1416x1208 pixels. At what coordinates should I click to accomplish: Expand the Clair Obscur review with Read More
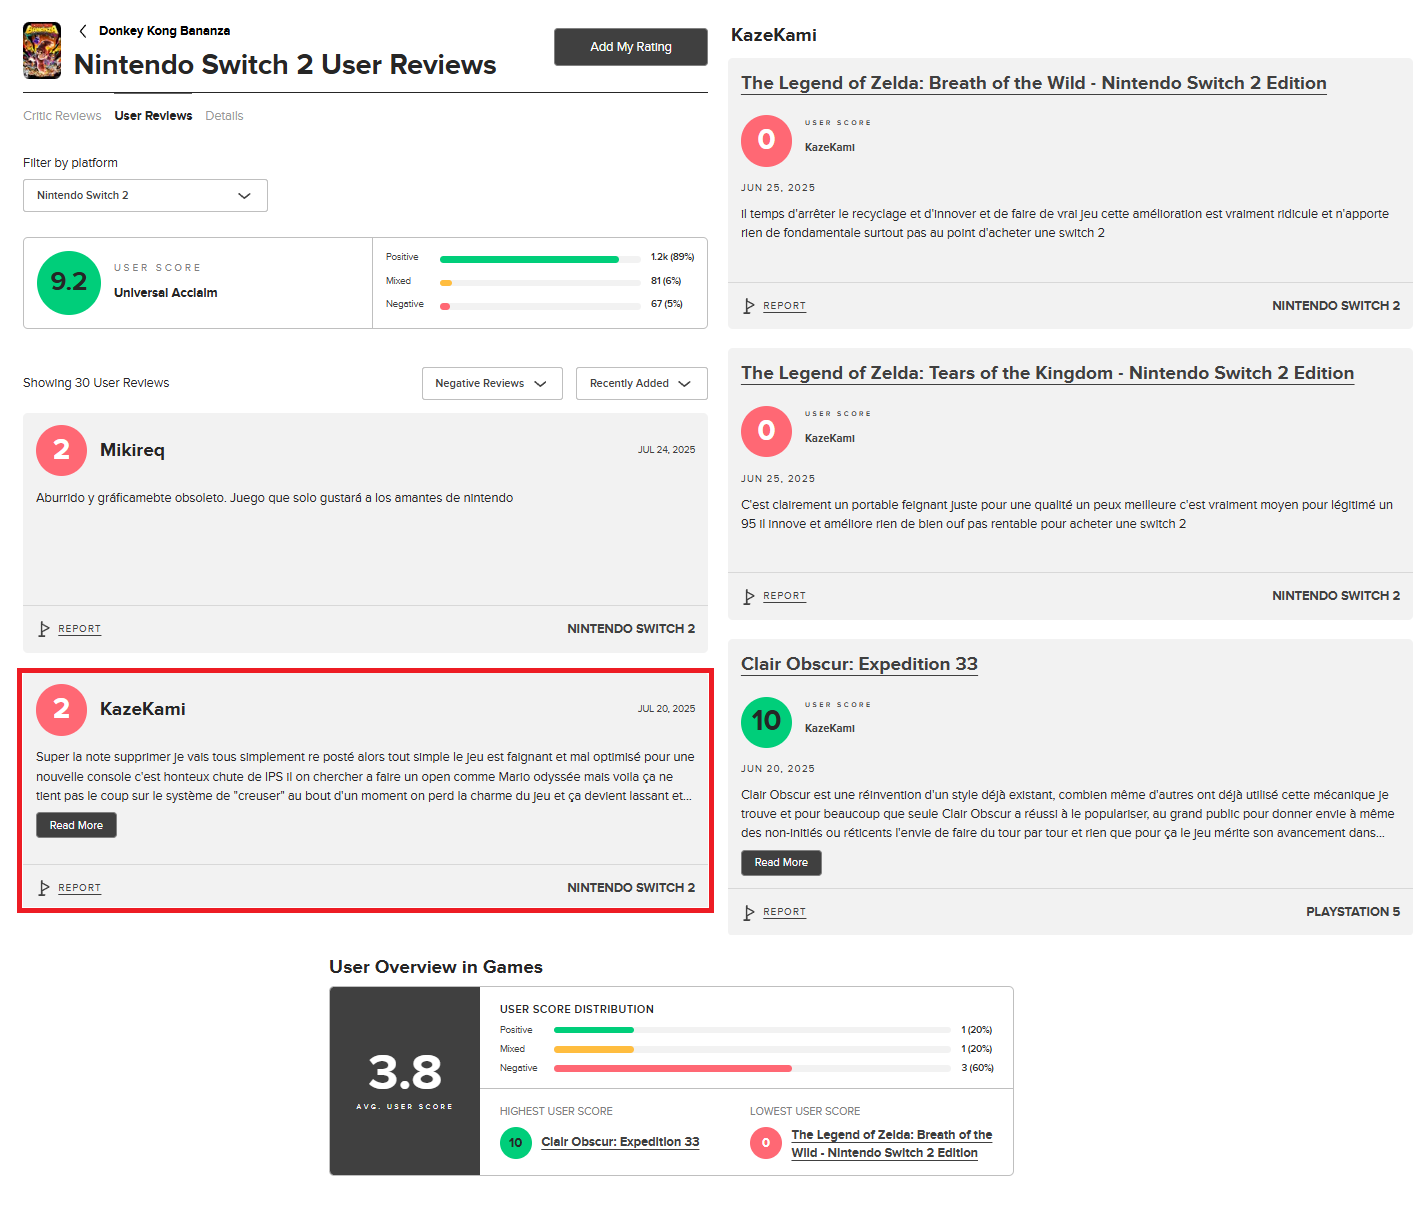click(781, 862)
